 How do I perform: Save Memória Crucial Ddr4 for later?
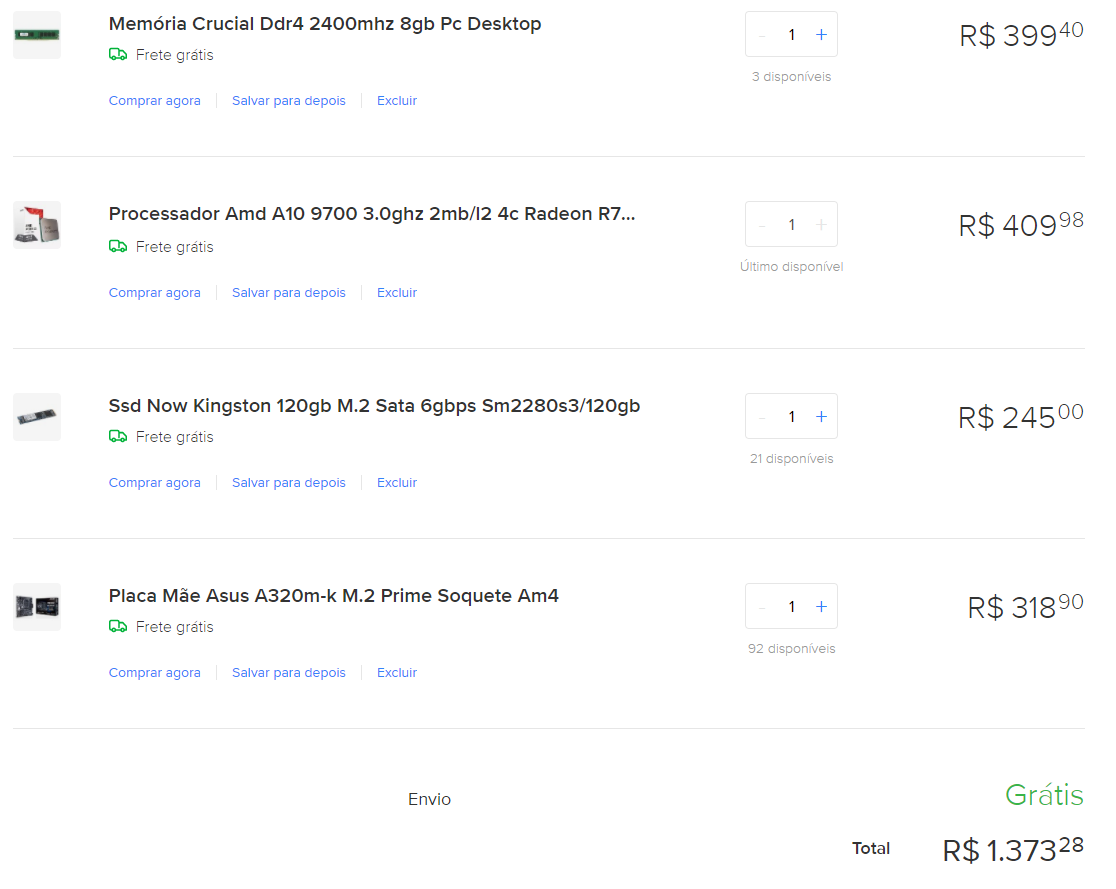coord(288,100)
